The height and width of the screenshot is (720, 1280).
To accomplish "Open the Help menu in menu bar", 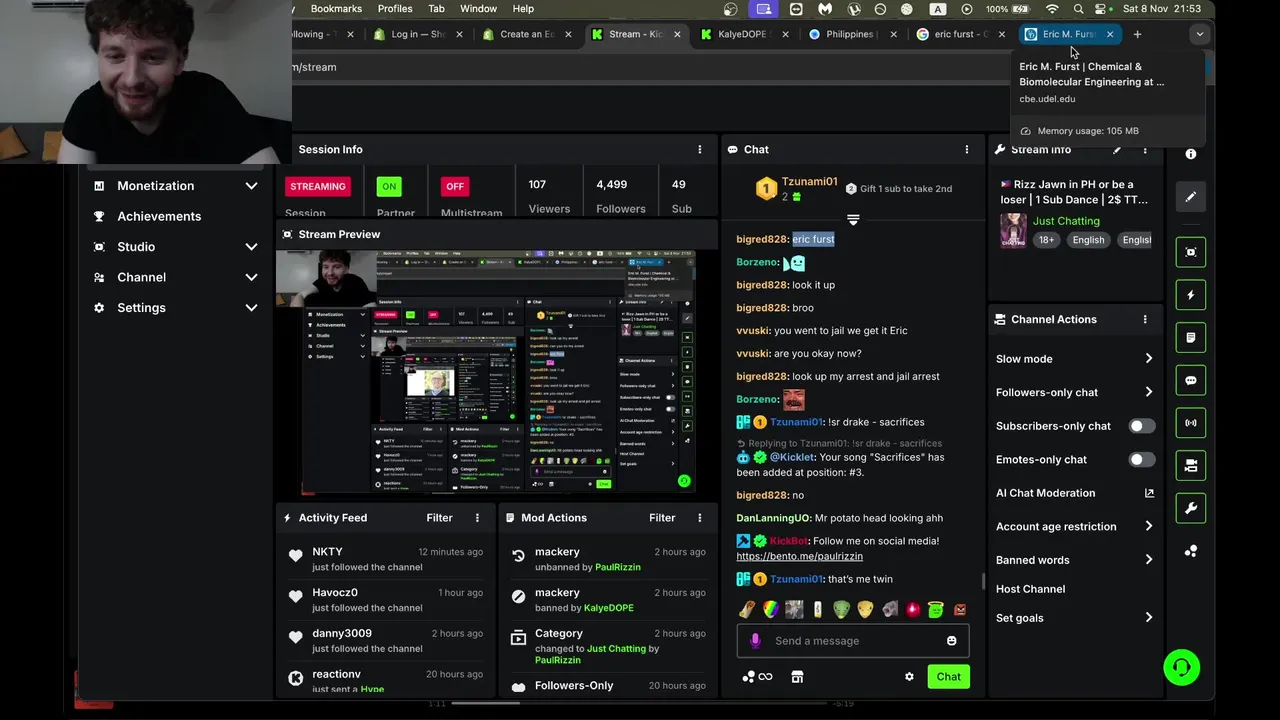I will [x=523, y=9].
